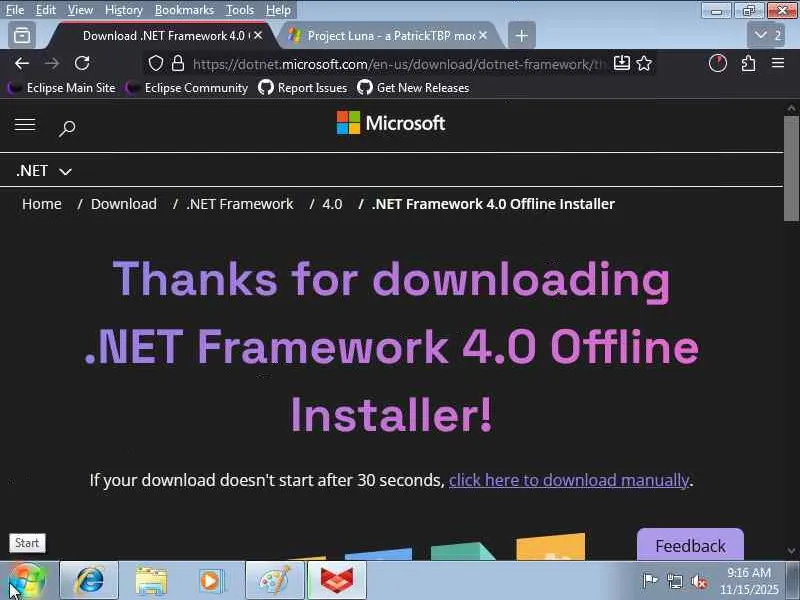The image size is (800, 600).
Task: Go to 4.0 in the breadcrumb
Action: [x=332, y=204]
